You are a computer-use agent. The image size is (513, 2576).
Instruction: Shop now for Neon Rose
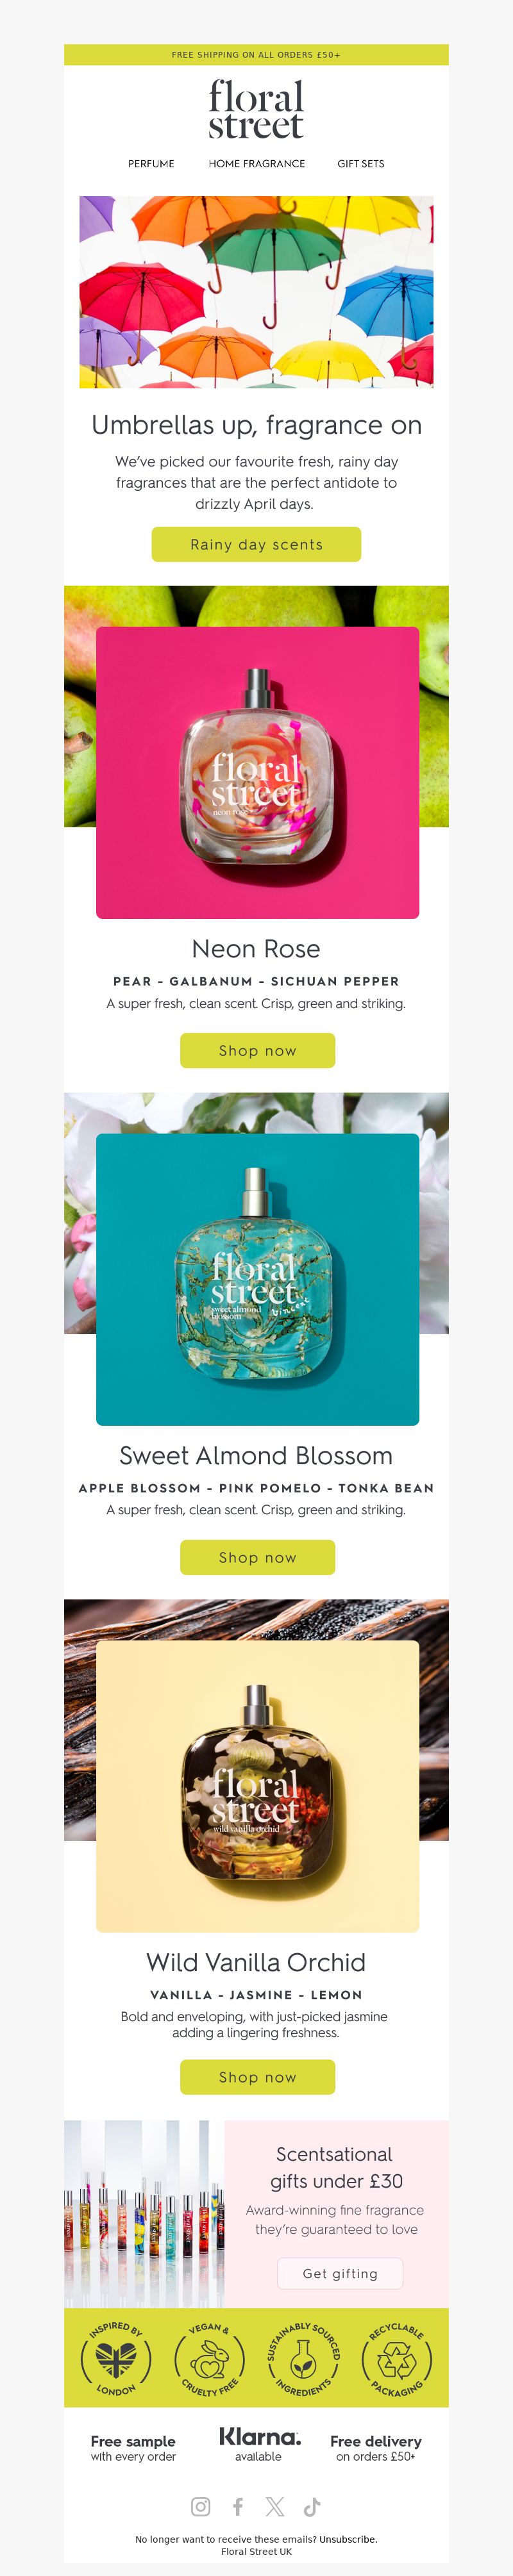pos(257,1050)
